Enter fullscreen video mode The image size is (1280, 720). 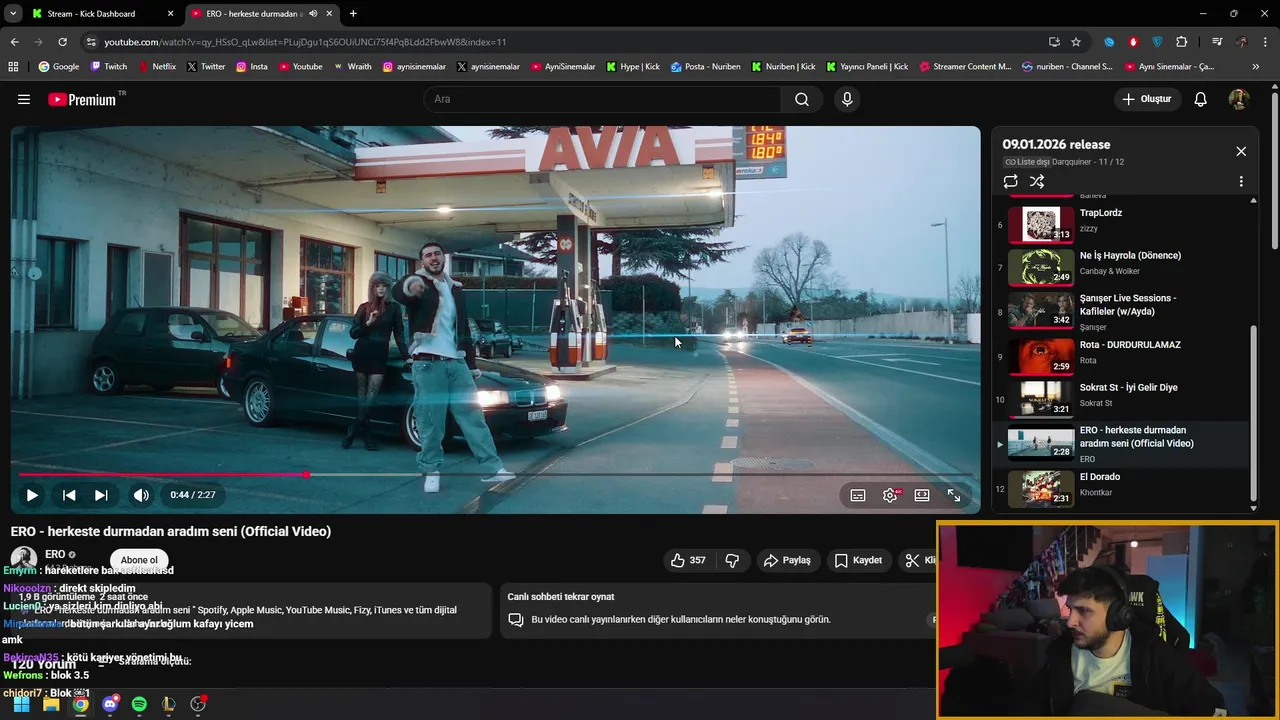point(954,495)
